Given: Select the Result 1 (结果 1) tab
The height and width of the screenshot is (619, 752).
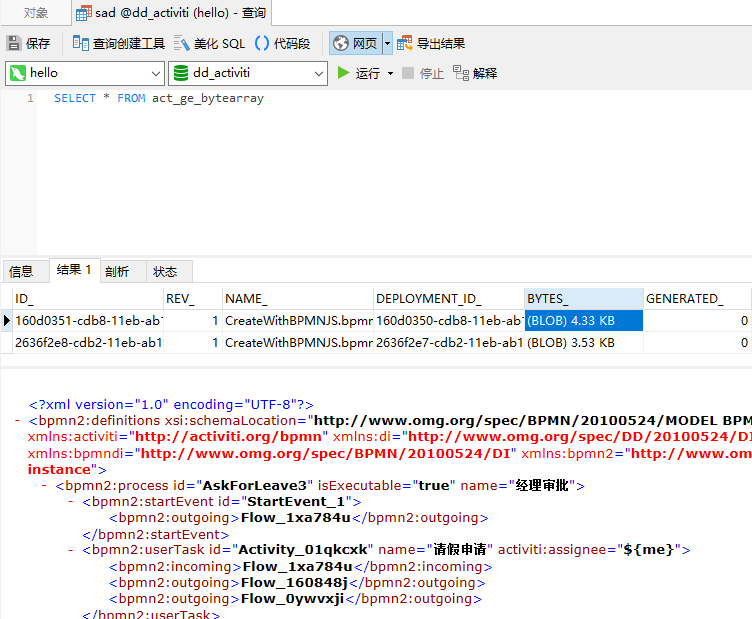Looking at the screenshot, I should (x=74, y=270).
